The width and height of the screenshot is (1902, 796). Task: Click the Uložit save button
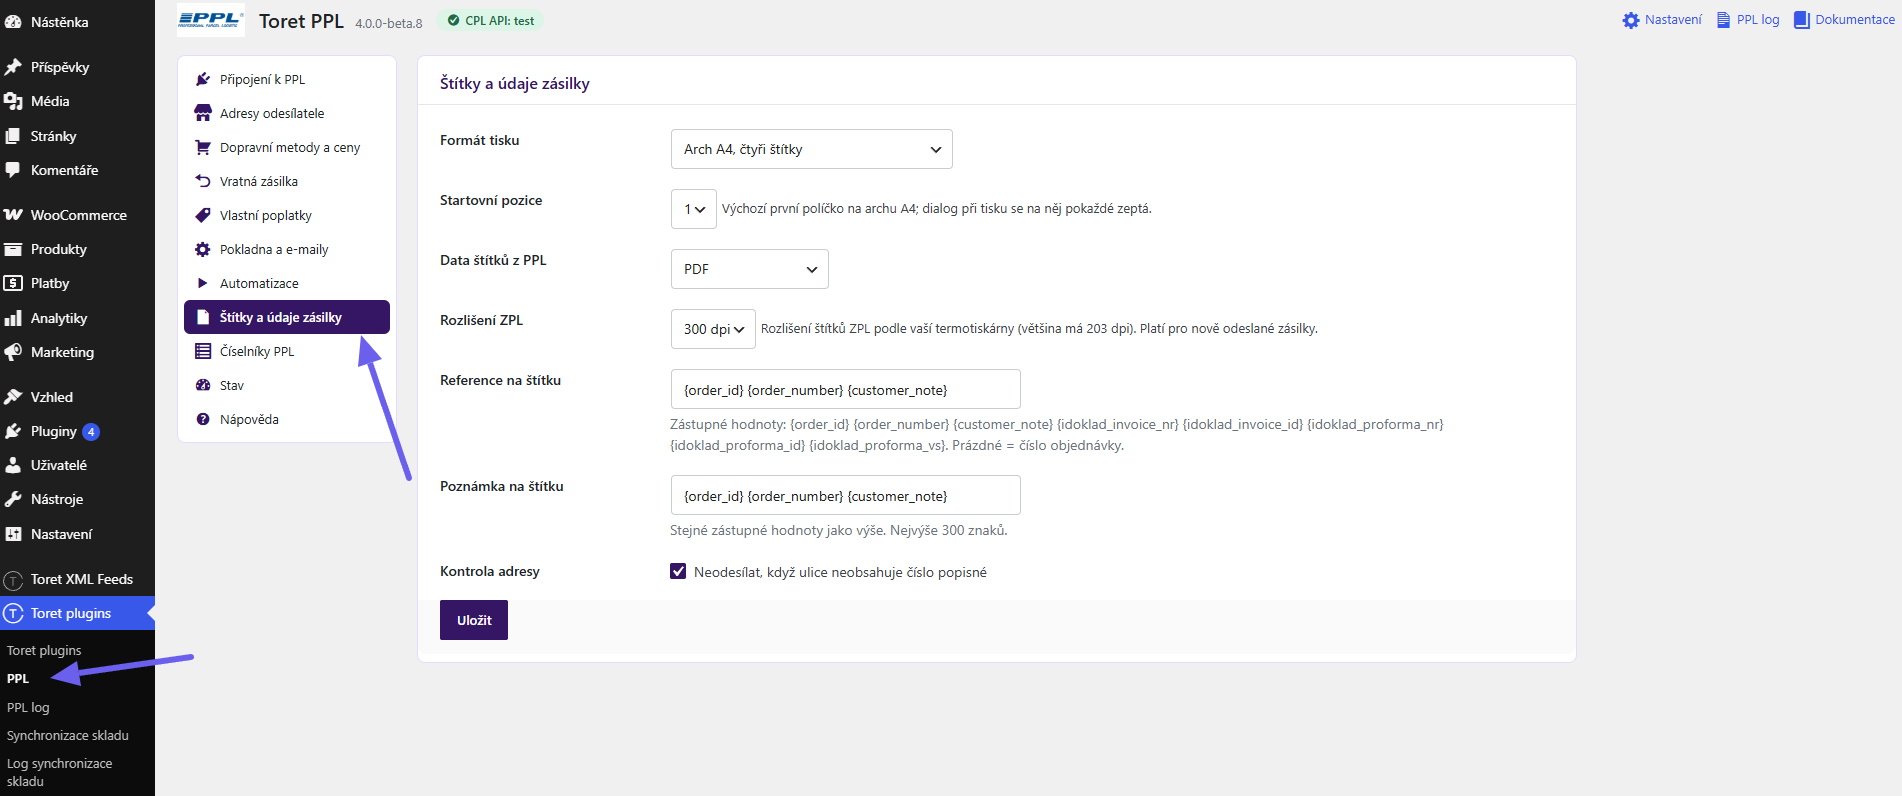click(x=474, y=620)
